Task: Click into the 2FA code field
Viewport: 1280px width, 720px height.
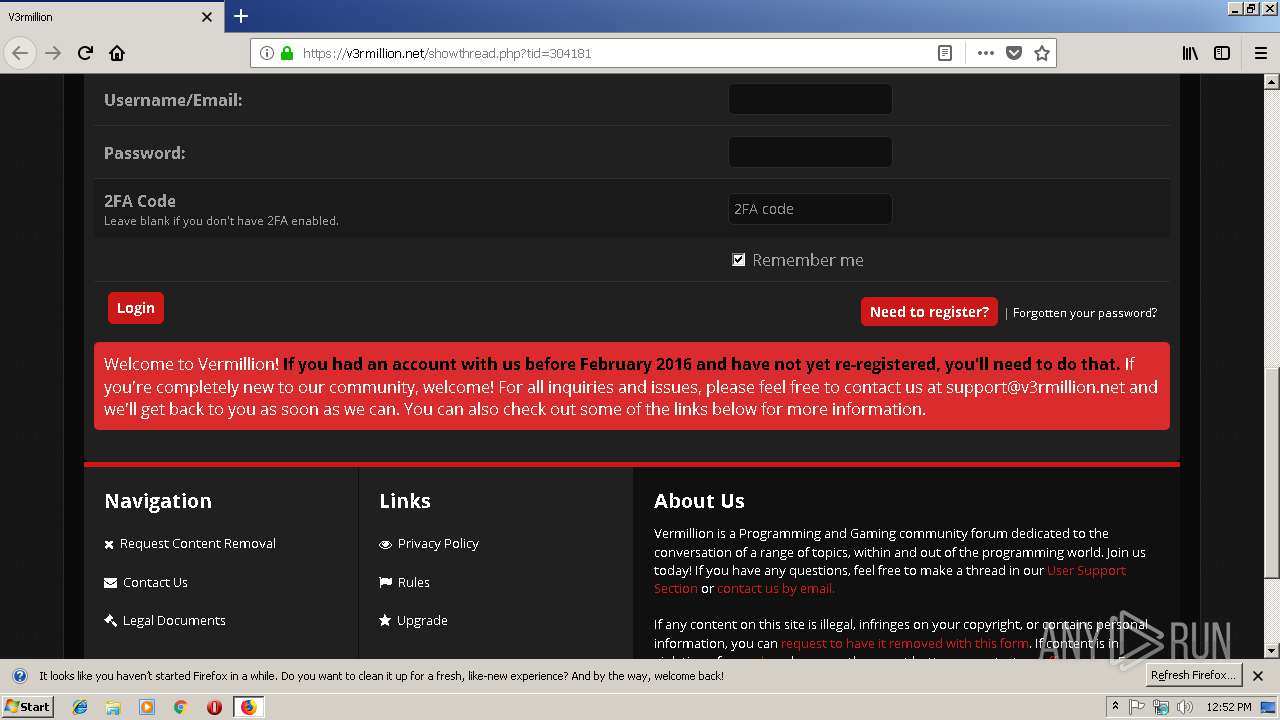Action: 810,209
